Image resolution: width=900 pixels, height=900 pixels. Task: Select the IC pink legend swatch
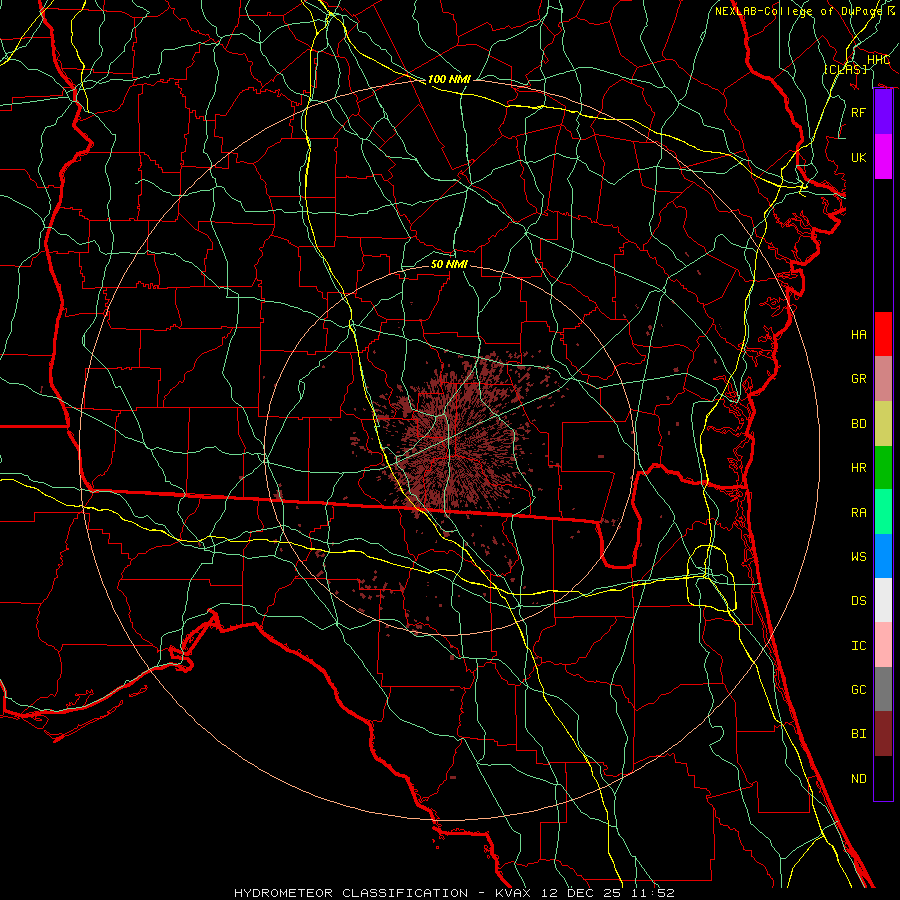click(883, 645)
